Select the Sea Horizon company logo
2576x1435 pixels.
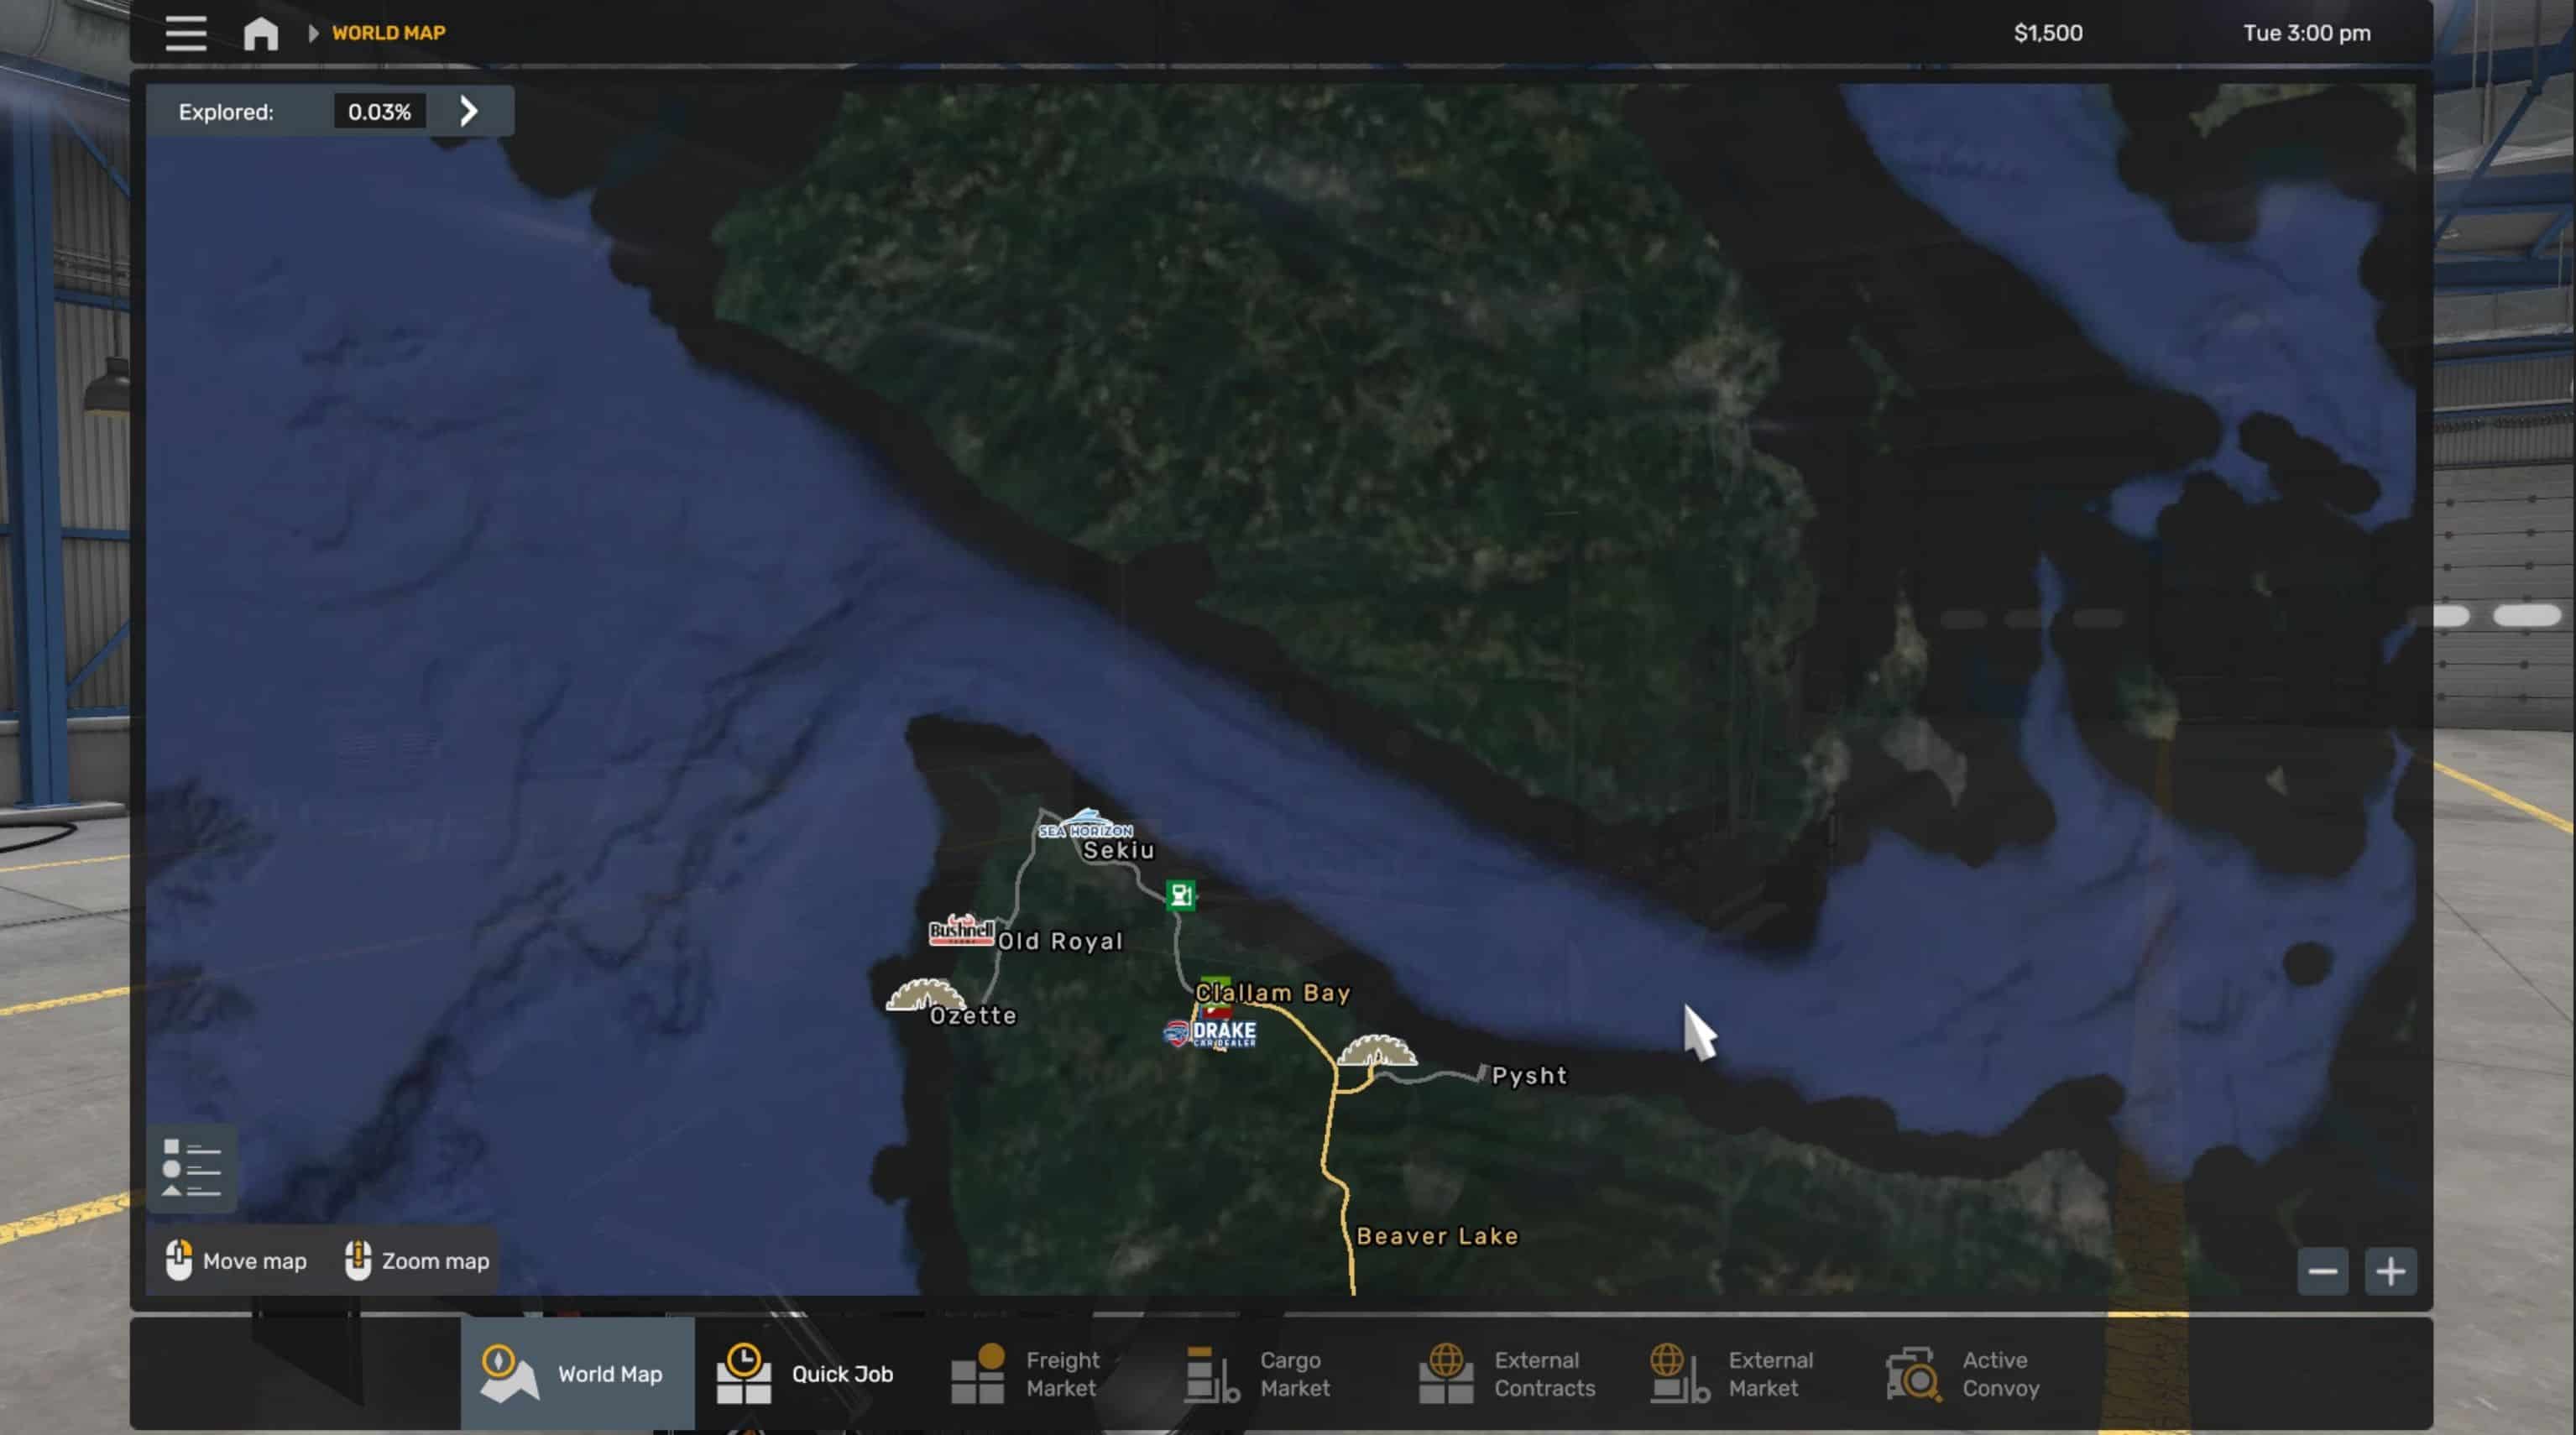click(x=1085, y=826)
